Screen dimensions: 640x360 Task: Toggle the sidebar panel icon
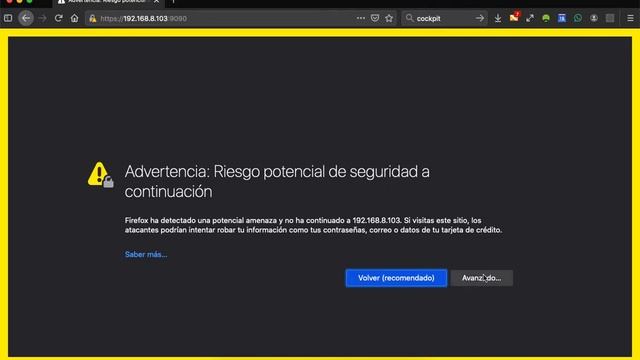[x=8, y=18]
